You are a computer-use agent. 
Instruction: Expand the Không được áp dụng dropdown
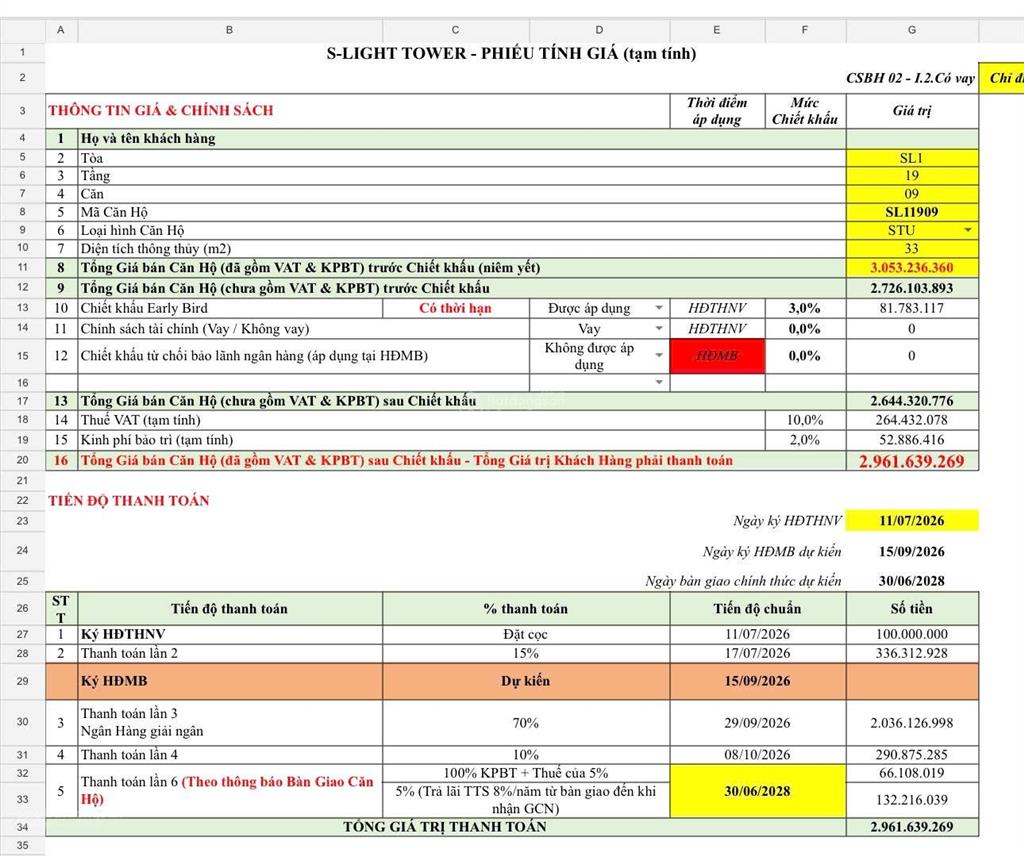659,356
